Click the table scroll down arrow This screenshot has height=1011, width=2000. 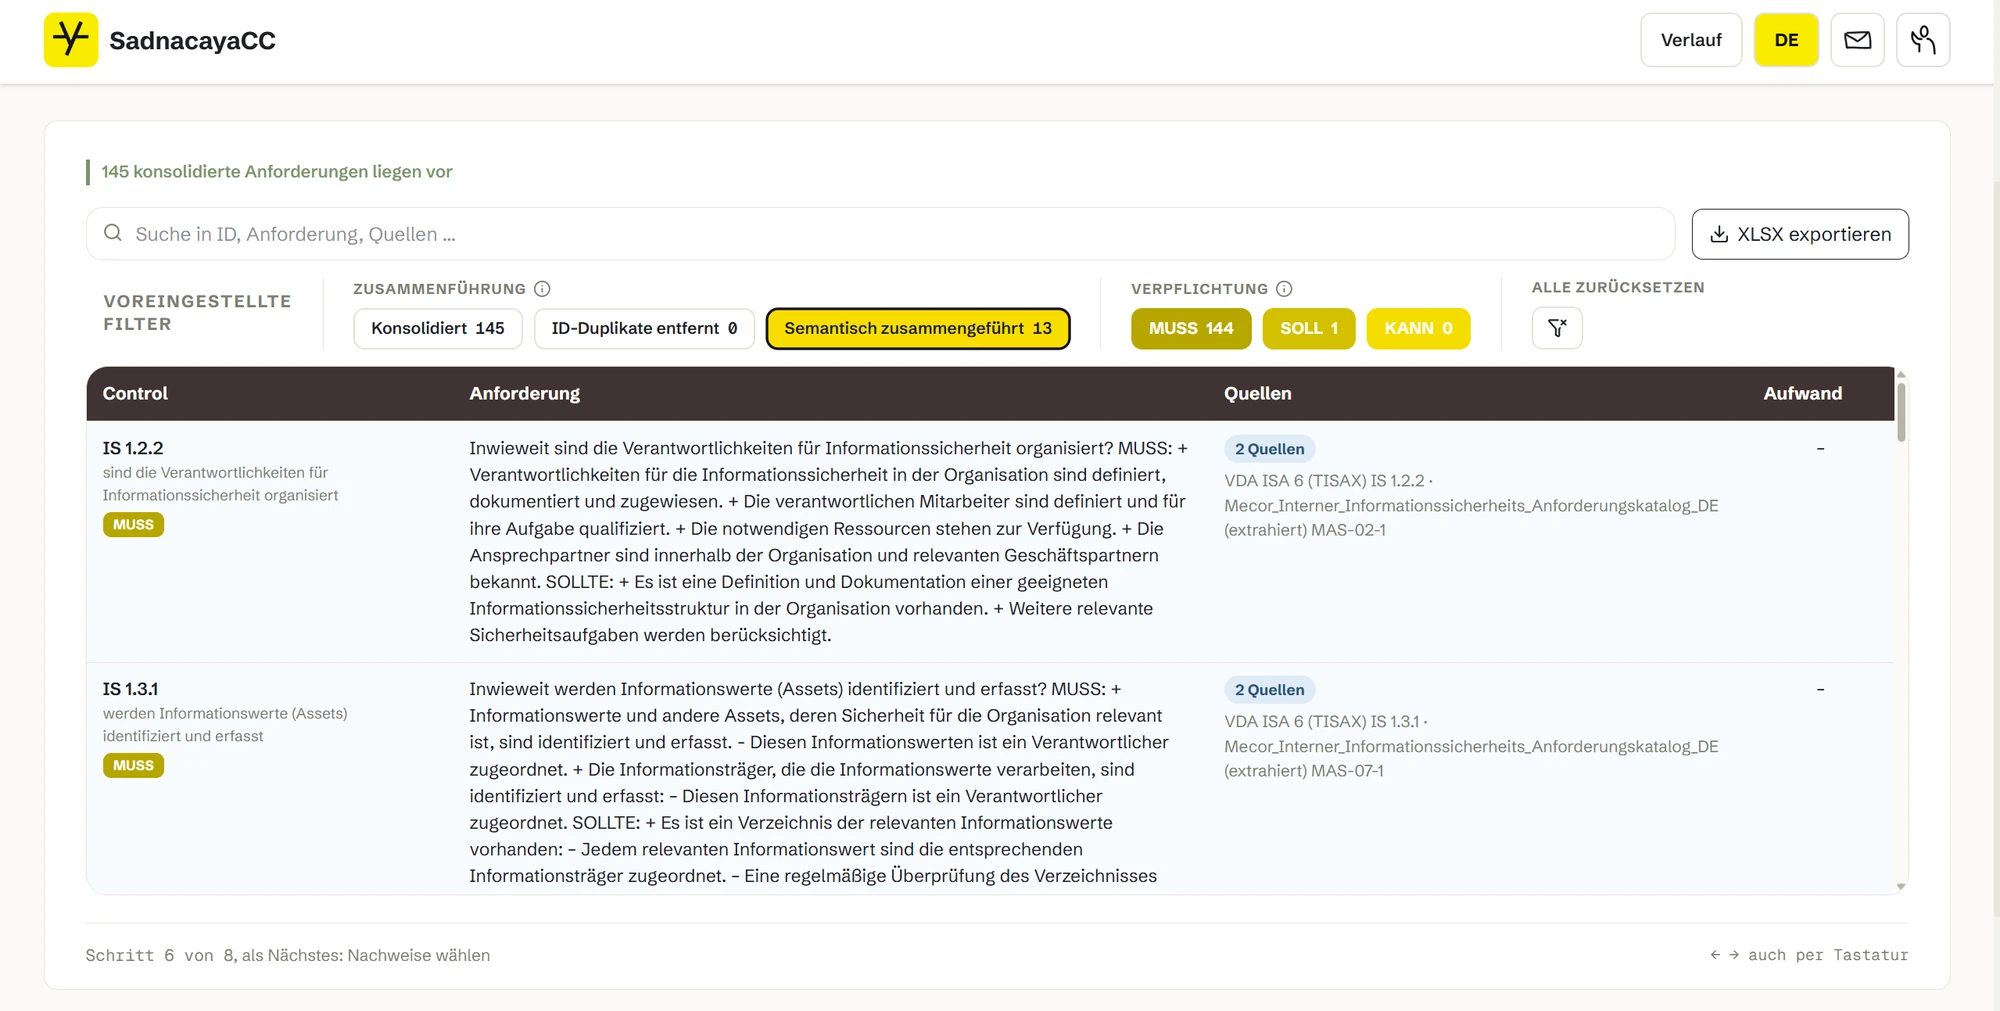tap(1901, 887)
